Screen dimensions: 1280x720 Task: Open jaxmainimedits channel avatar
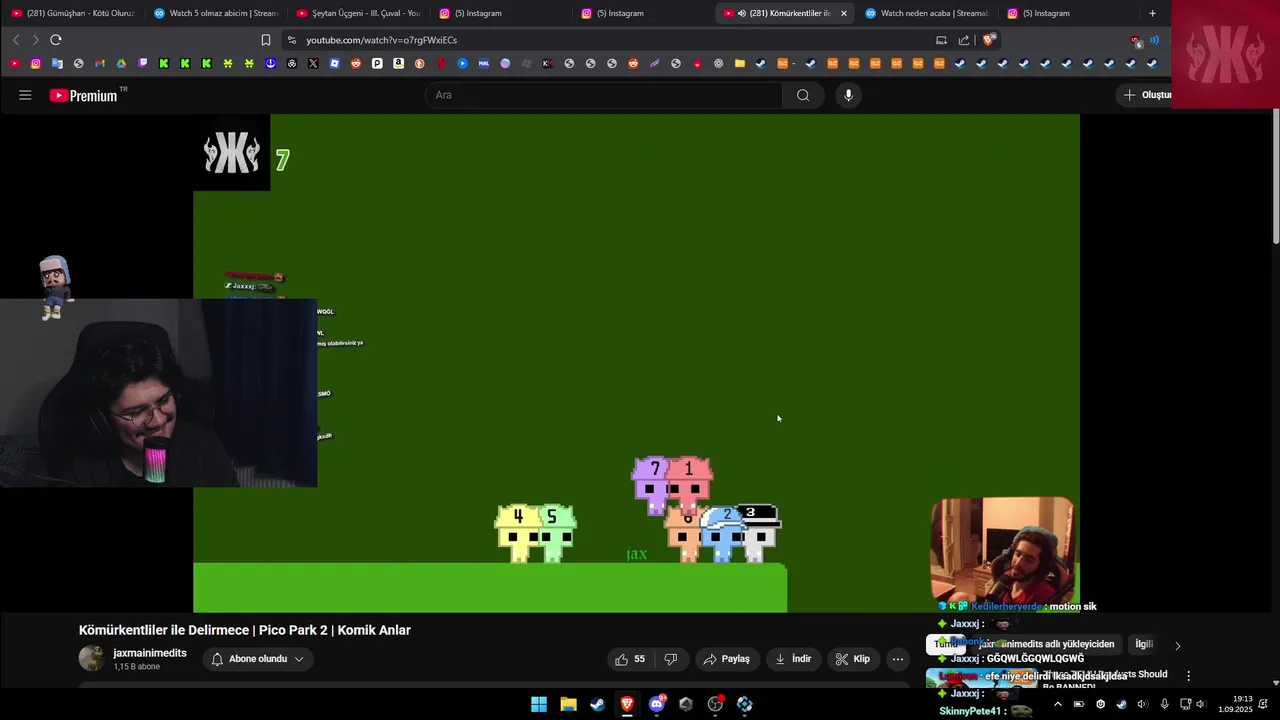91,658
